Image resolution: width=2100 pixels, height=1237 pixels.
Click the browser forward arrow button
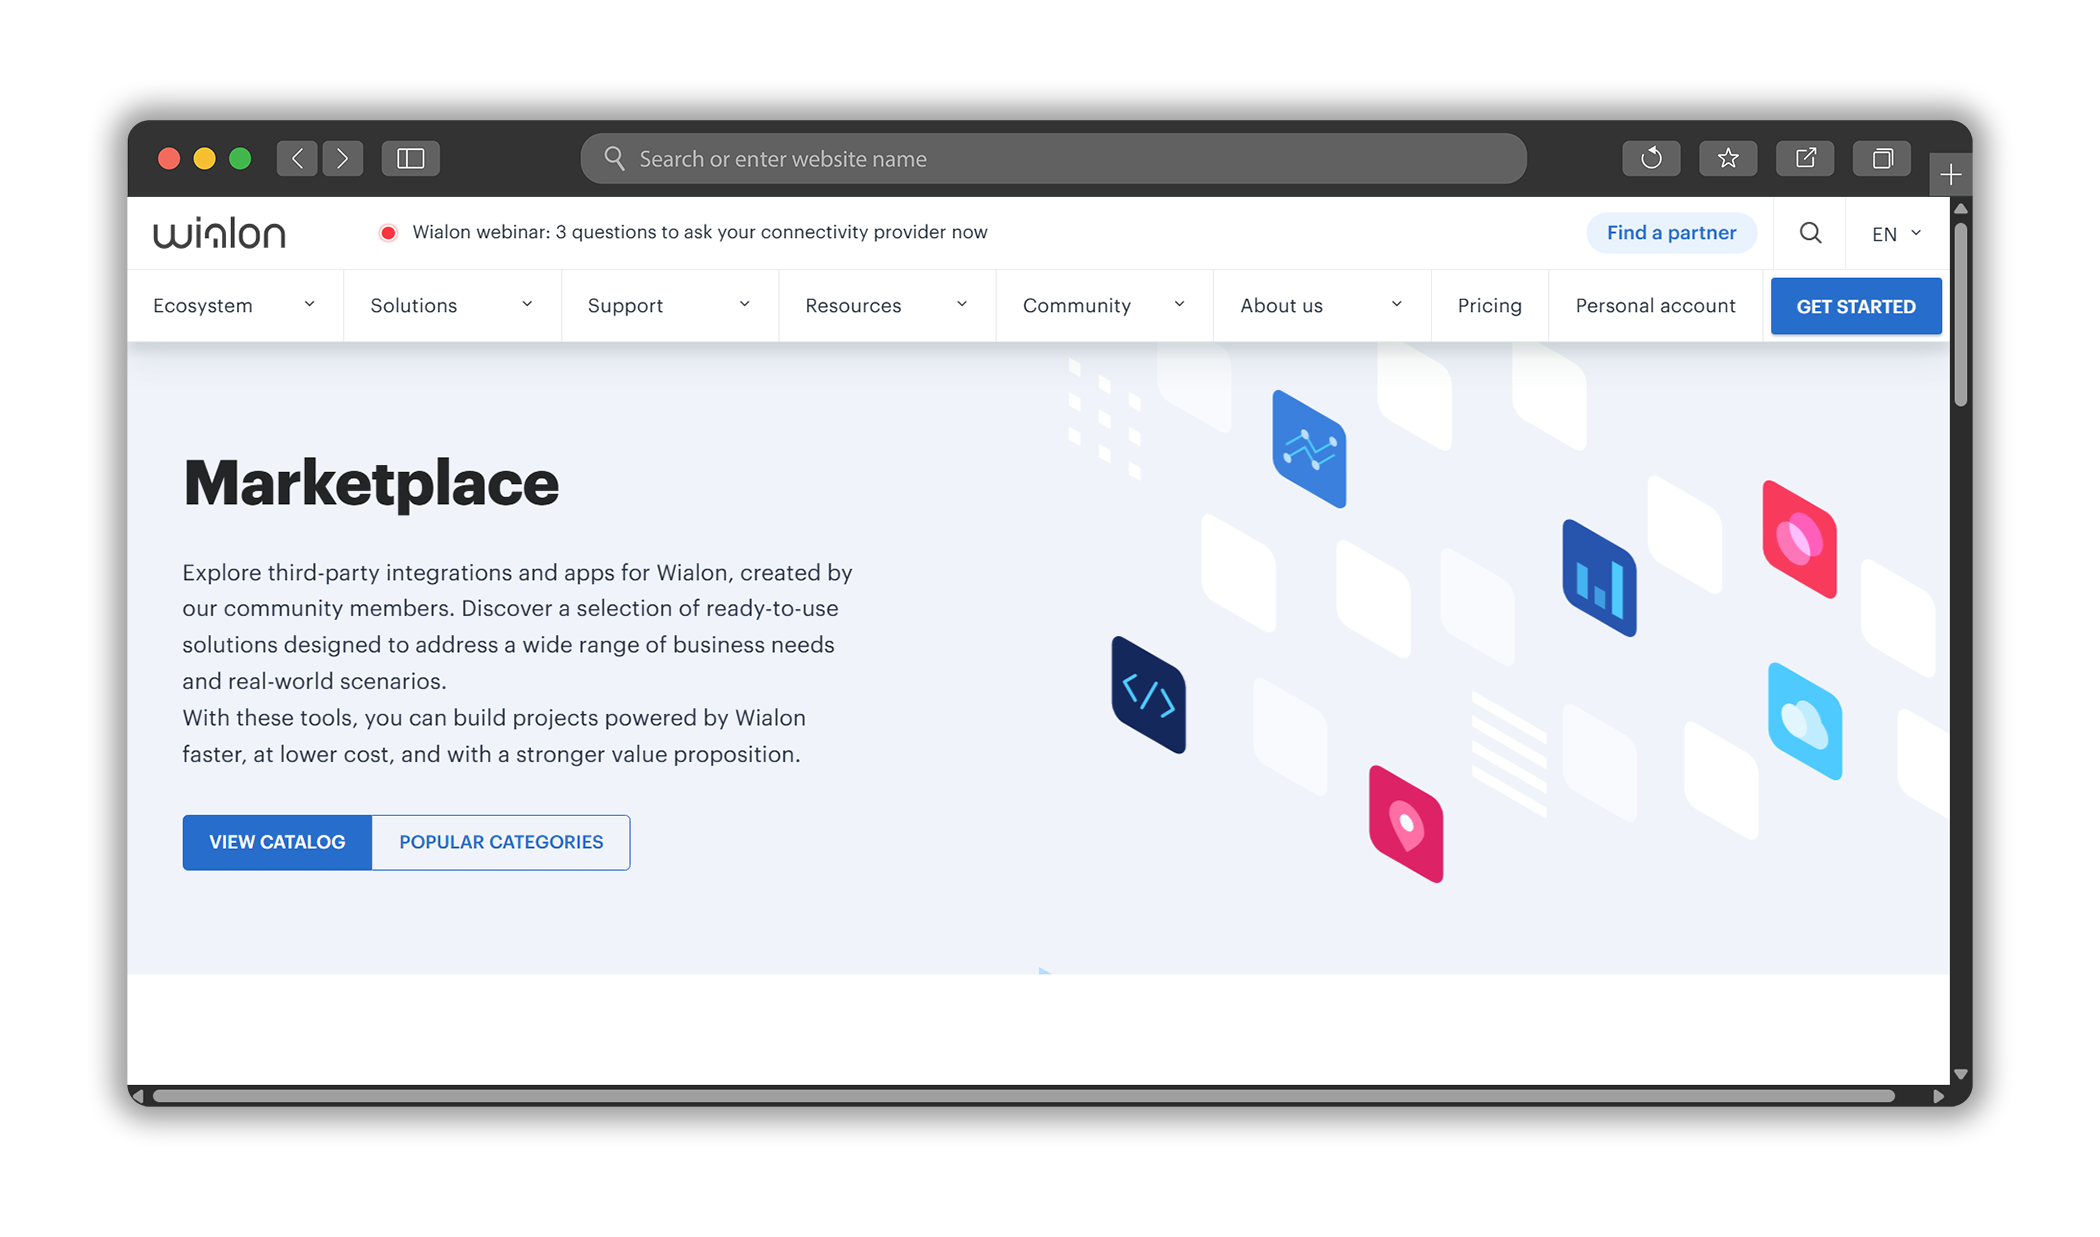342,158
